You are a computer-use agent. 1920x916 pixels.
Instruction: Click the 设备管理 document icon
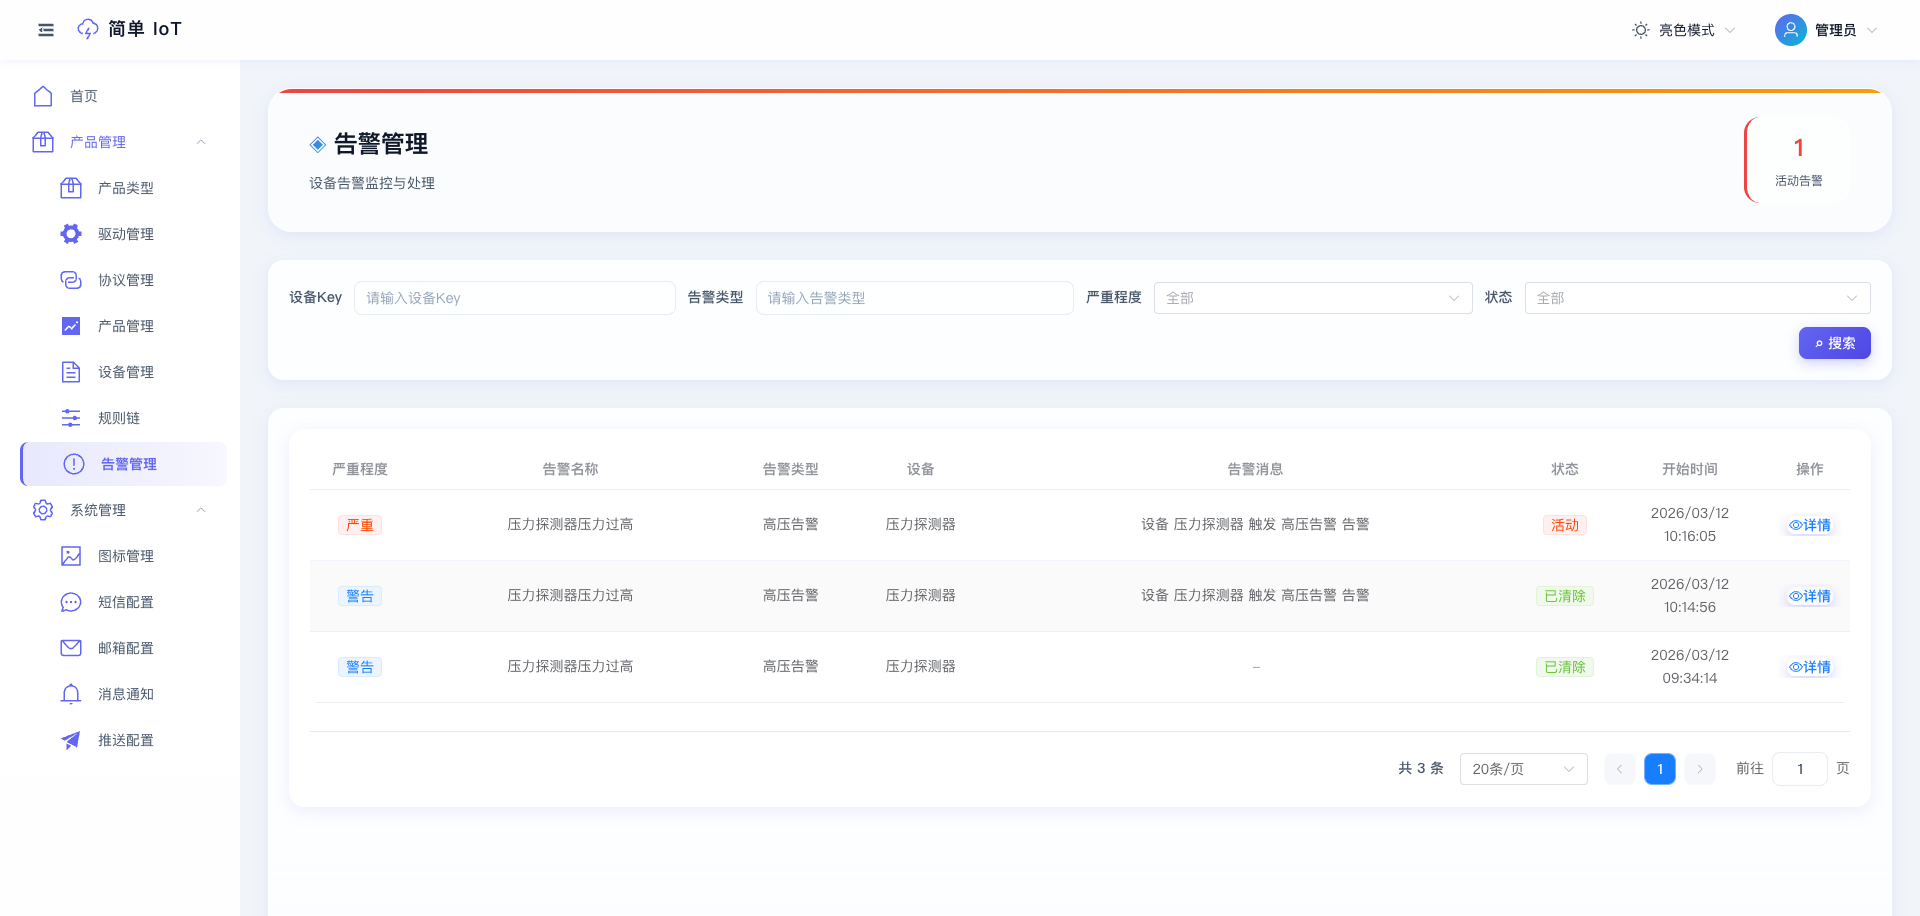coord(71,372)
